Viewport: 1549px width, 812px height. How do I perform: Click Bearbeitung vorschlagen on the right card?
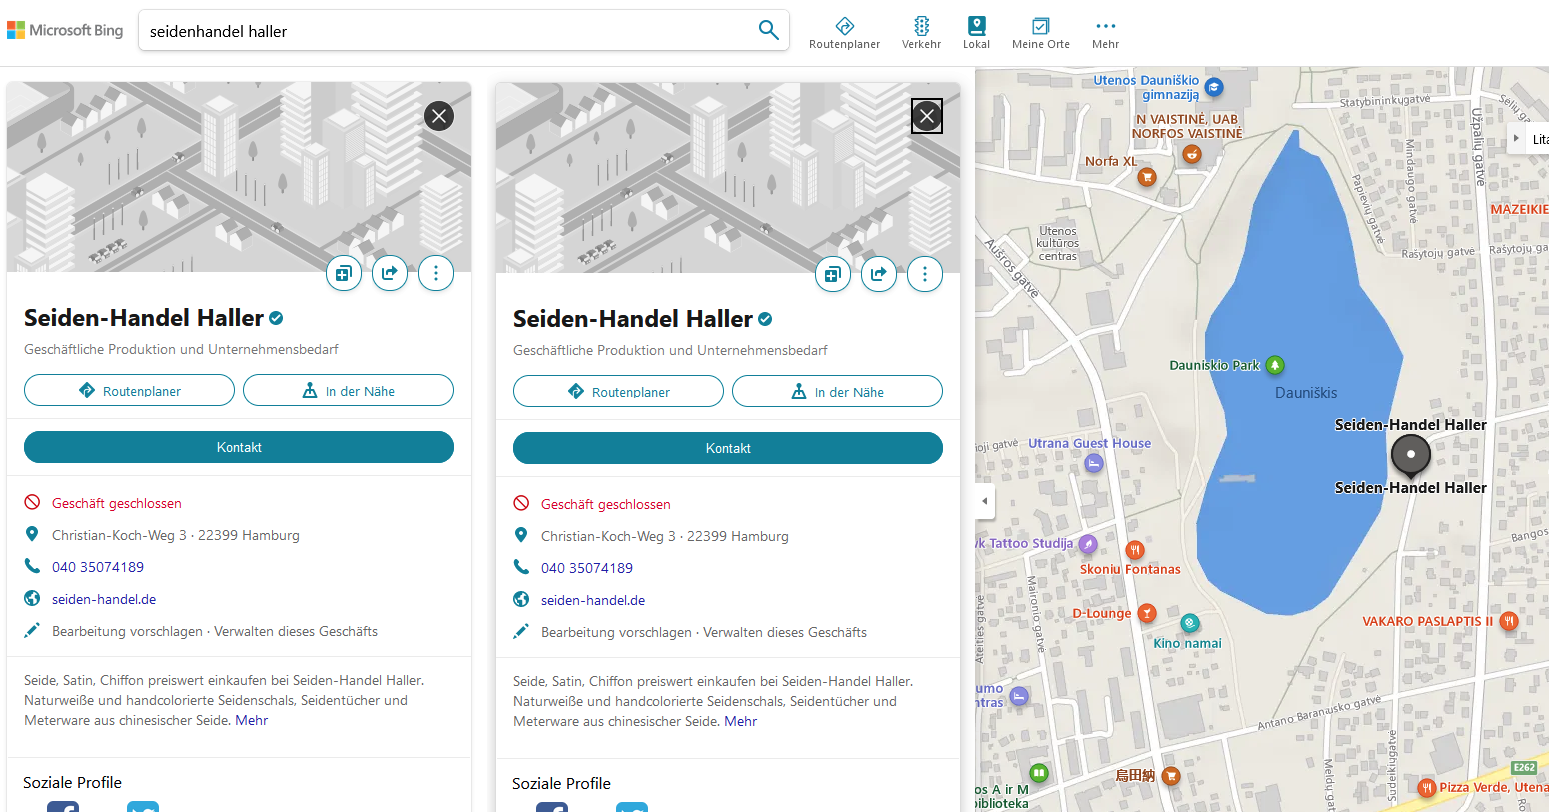(x=616, y=632)
